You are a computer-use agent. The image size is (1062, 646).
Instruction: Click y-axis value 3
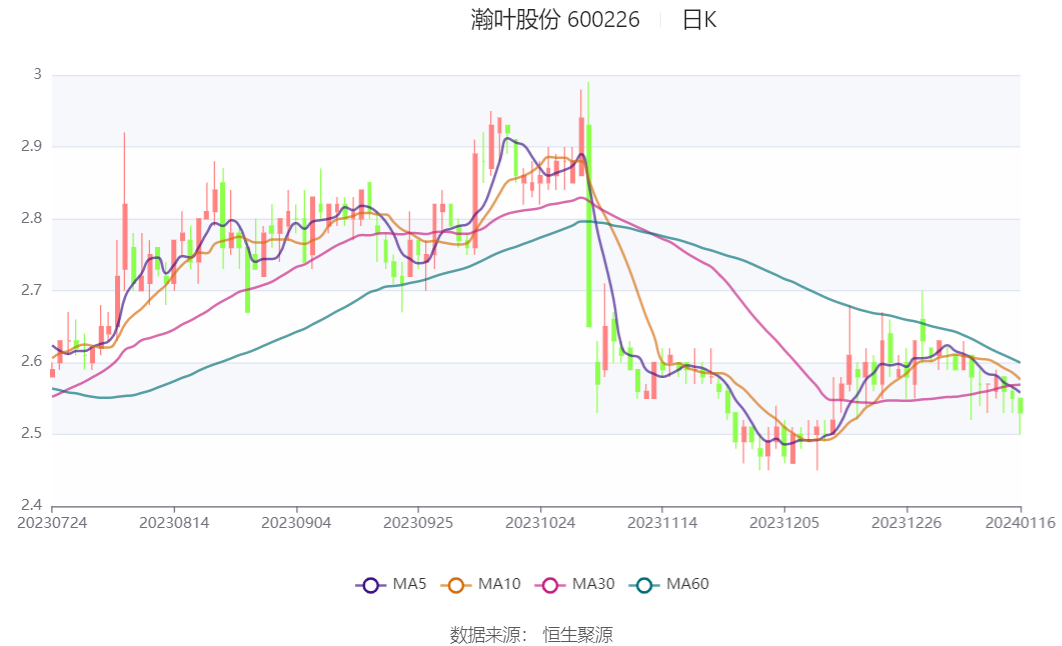(38, 74)
